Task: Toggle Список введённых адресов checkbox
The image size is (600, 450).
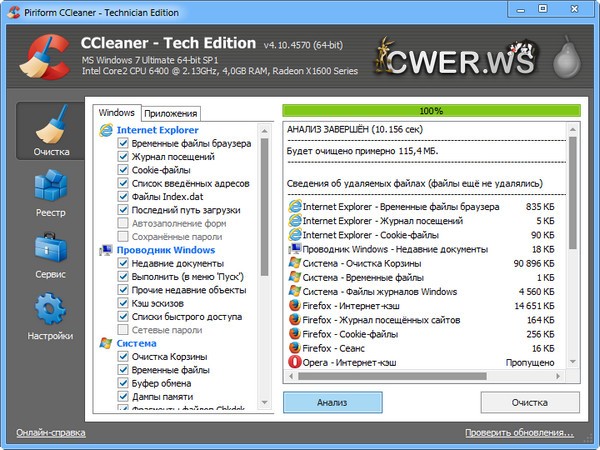Action: (x=123, y=183)
